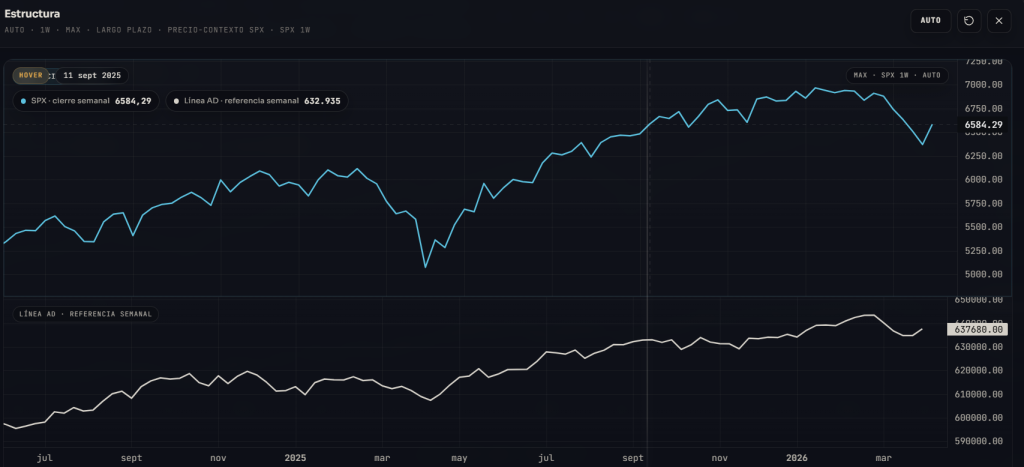Click the 5000.00 price axis label
This screenshot has width=1024, height=467.
coord(981,274)
